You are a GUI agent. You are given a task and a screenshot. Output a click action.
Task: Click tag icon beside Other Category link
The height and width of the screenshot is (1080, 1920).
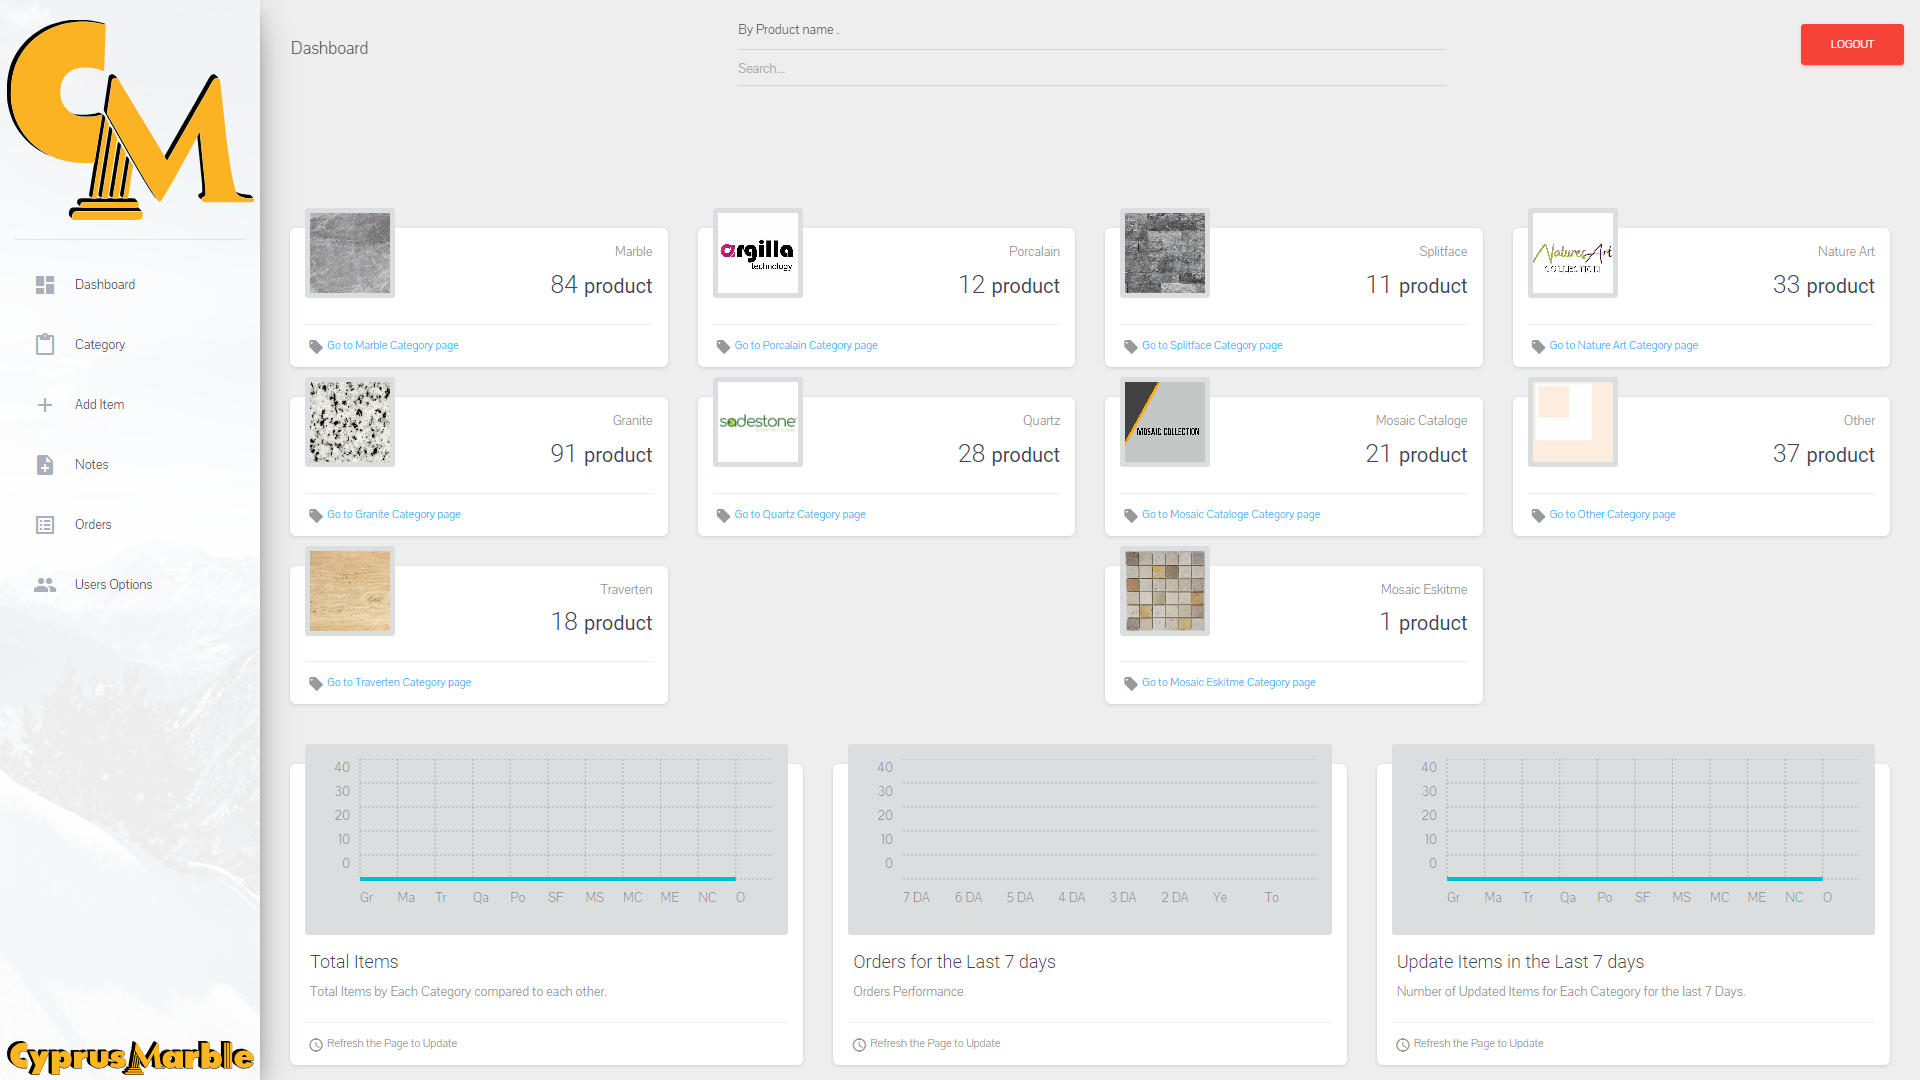1538,515
